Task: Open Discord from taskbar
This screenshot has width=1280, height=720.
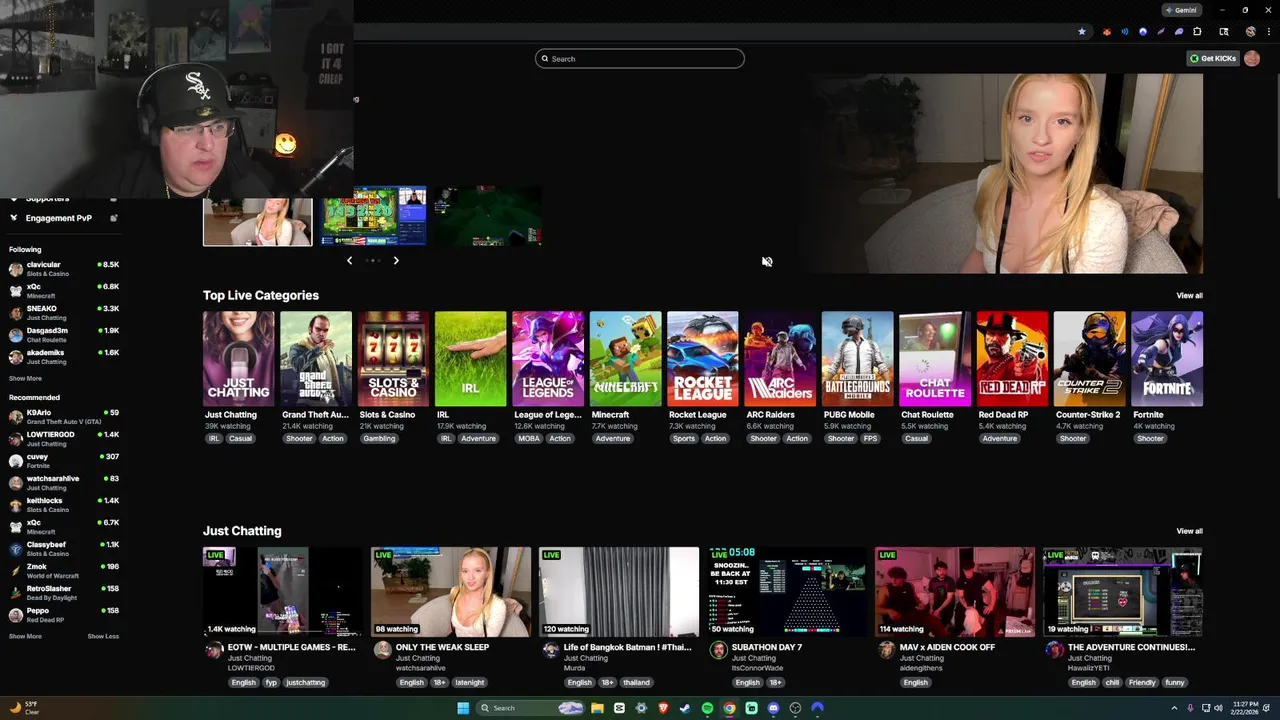Action: (x=773, y=708)
